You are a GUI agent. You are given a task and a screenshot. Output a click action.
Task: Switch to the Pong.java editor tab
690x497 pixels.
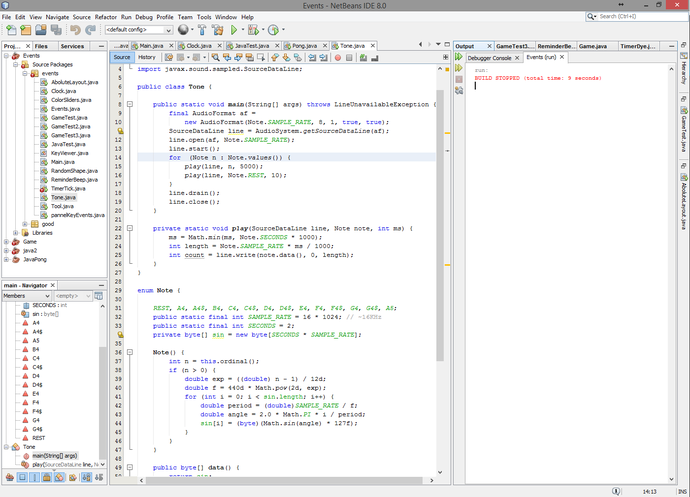coord(305,46)
